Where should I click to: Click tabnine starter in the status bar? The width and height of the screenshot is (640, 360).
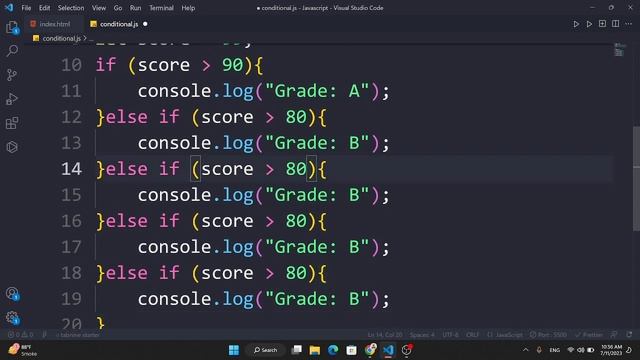[x=78, y=335]
